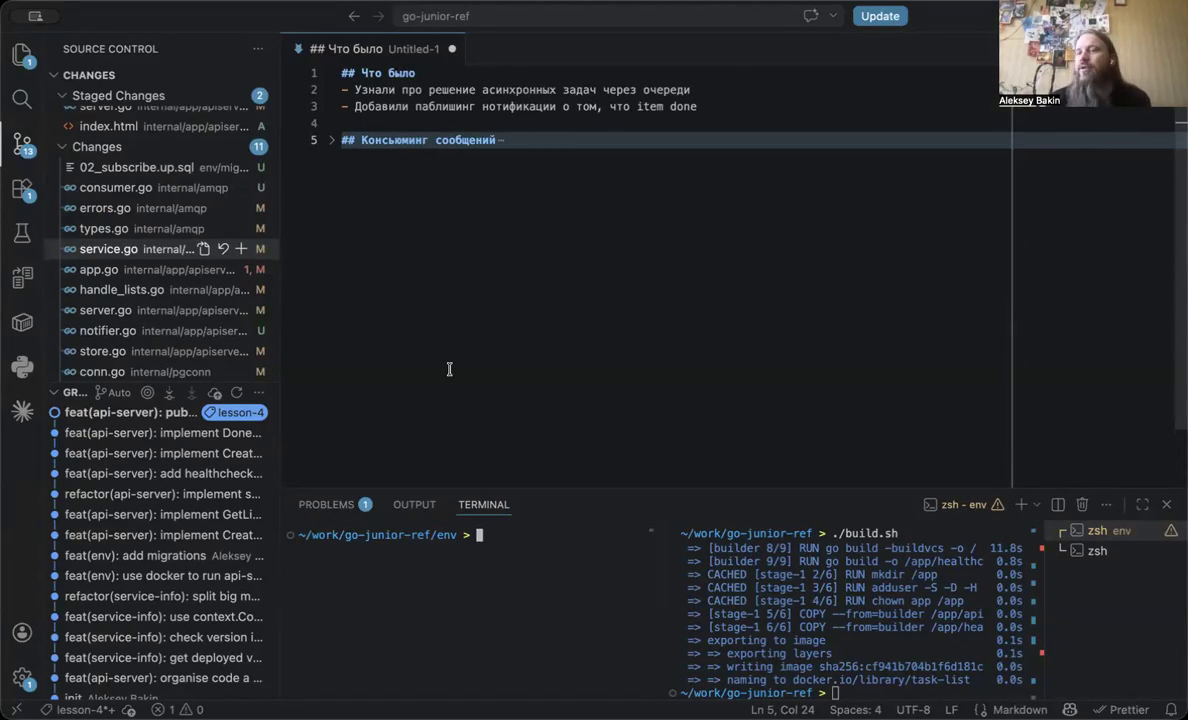
Task: Open the Manage gear icon
Action: tap(22, 677)
